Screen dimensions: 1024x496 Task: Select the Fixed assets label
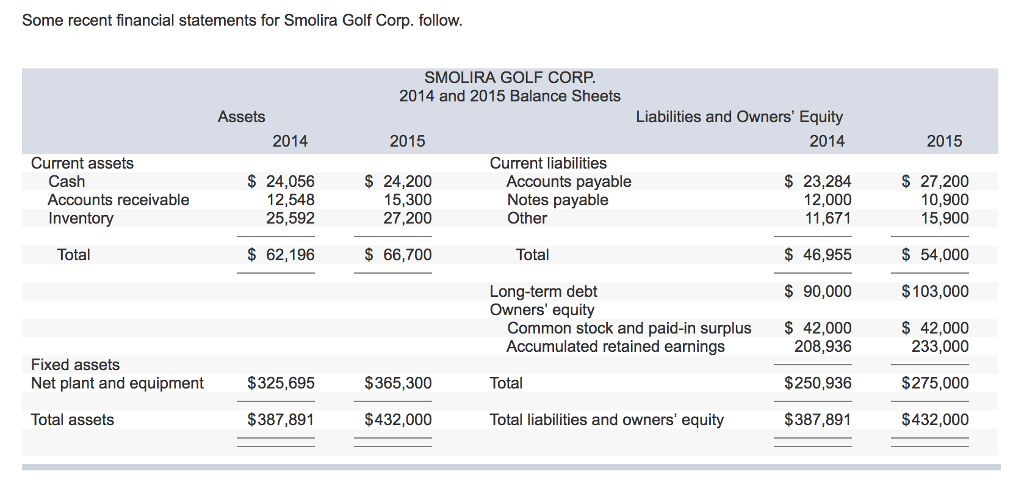pos(76,364)
